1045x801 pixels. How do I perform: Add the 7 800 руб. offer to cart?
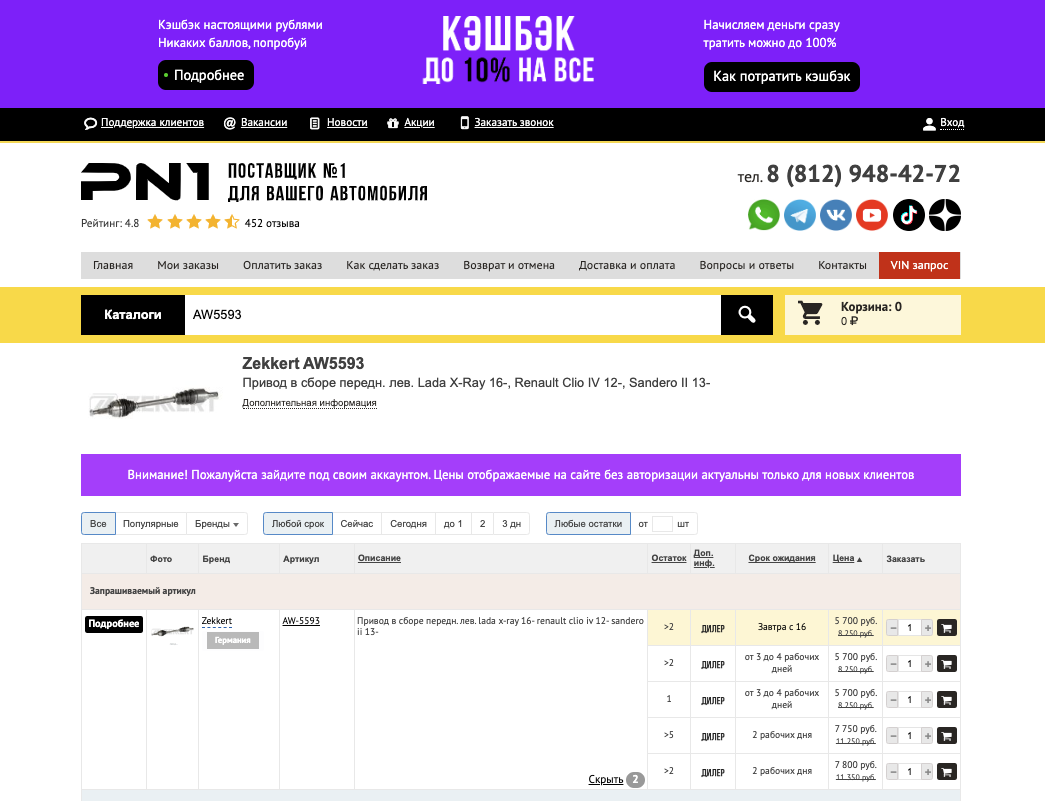coord(946,772)
